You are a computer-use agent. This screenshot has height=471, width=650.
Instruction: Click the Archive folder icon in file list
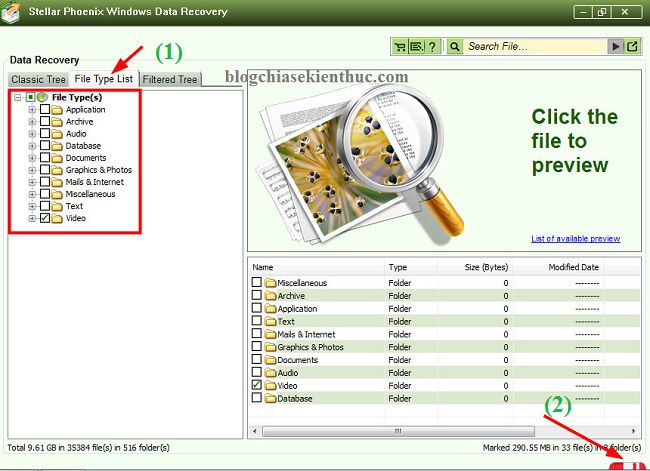271,296
